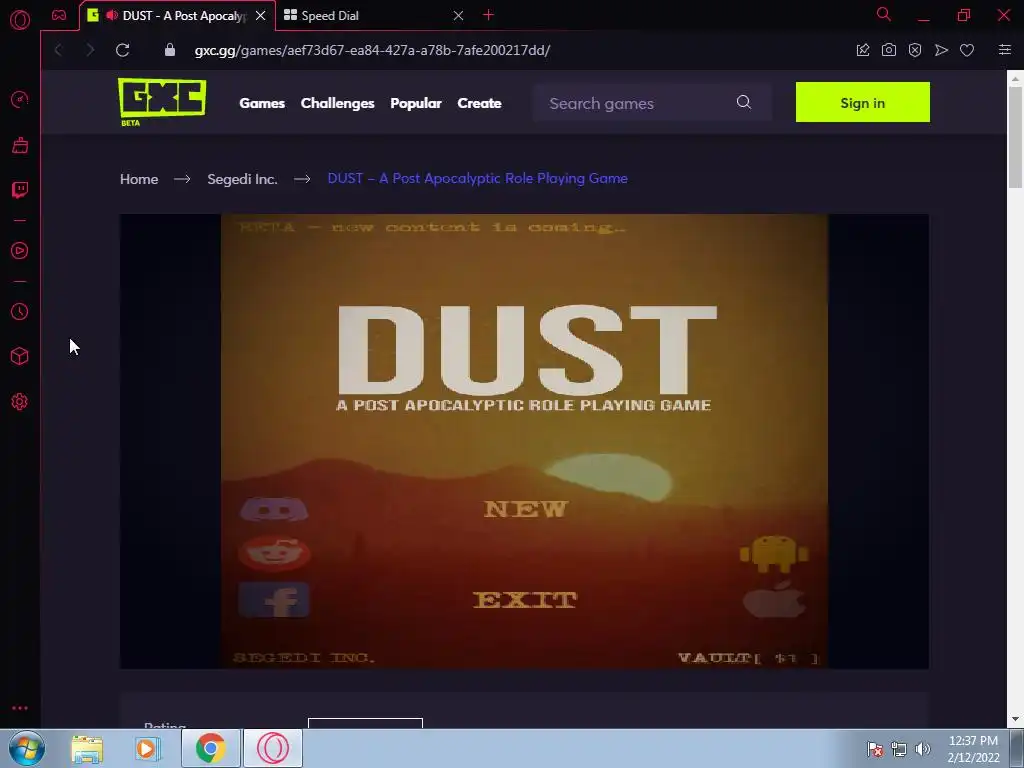This screenshot has width=1024, height=768.
Task: Bookmark page with heart icon
Action: click(967, 50)
